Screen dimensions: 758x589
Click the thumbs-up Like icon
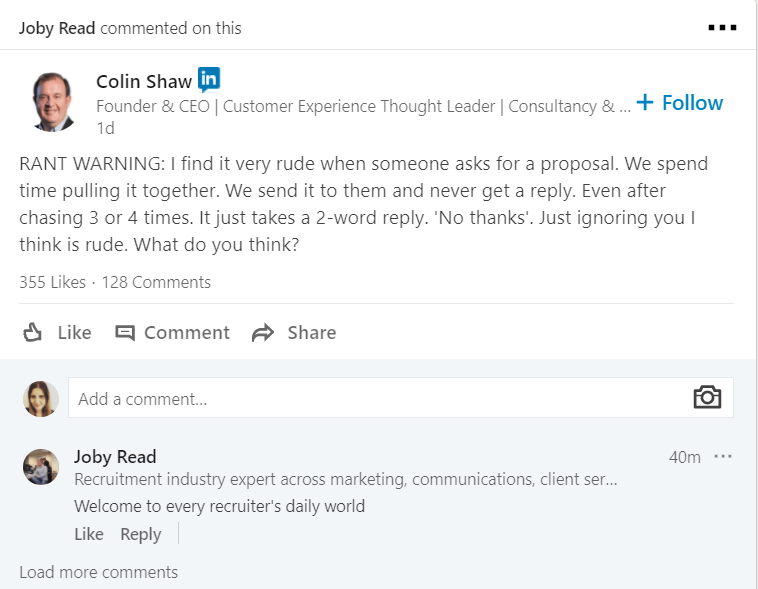(x=33, y=333)
